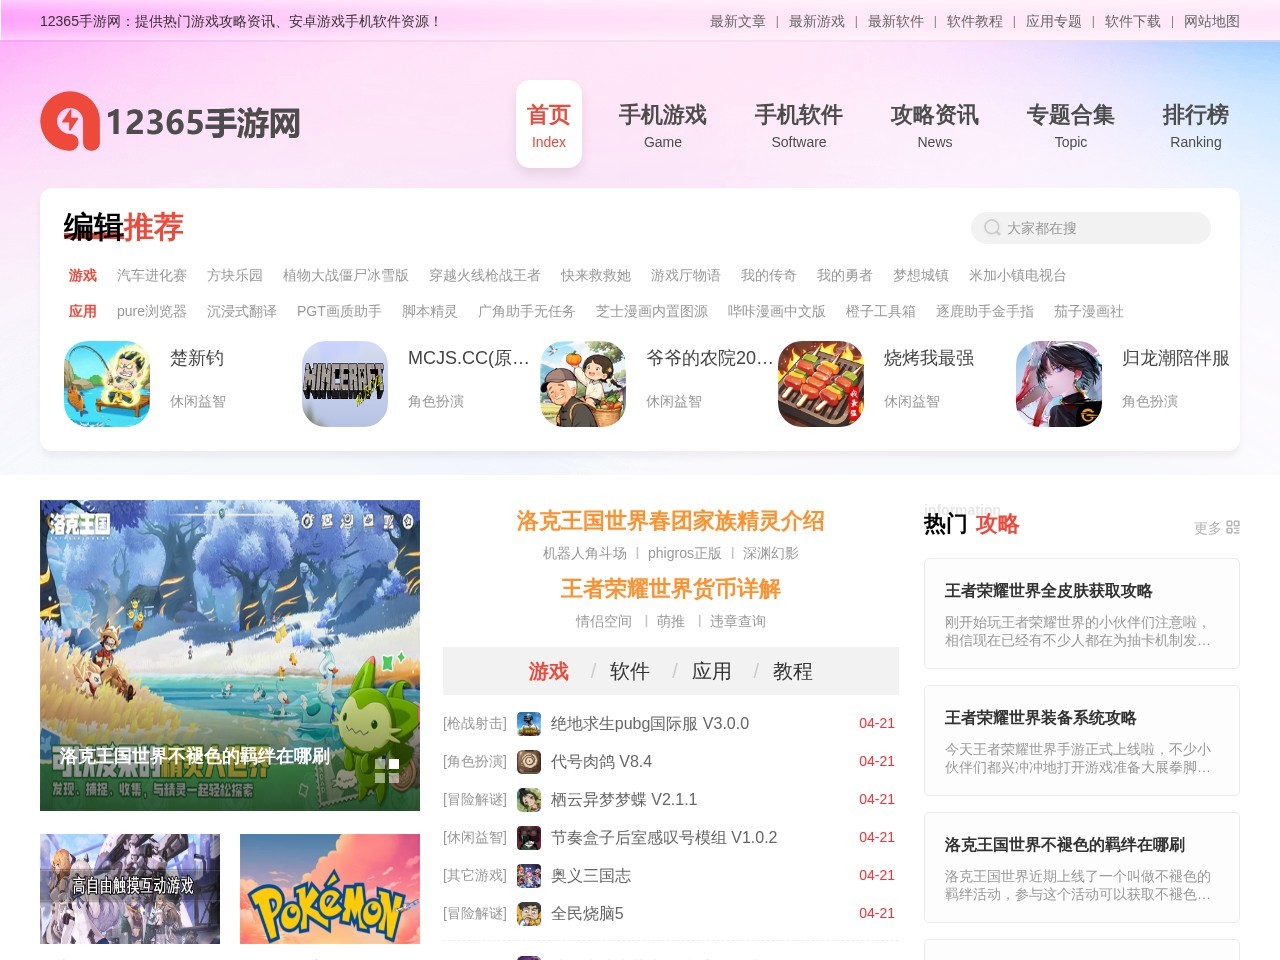Screen dimensions: 1280x960
Task: Click the 软件下载 link in top bar
Action: click(1132, 21)
